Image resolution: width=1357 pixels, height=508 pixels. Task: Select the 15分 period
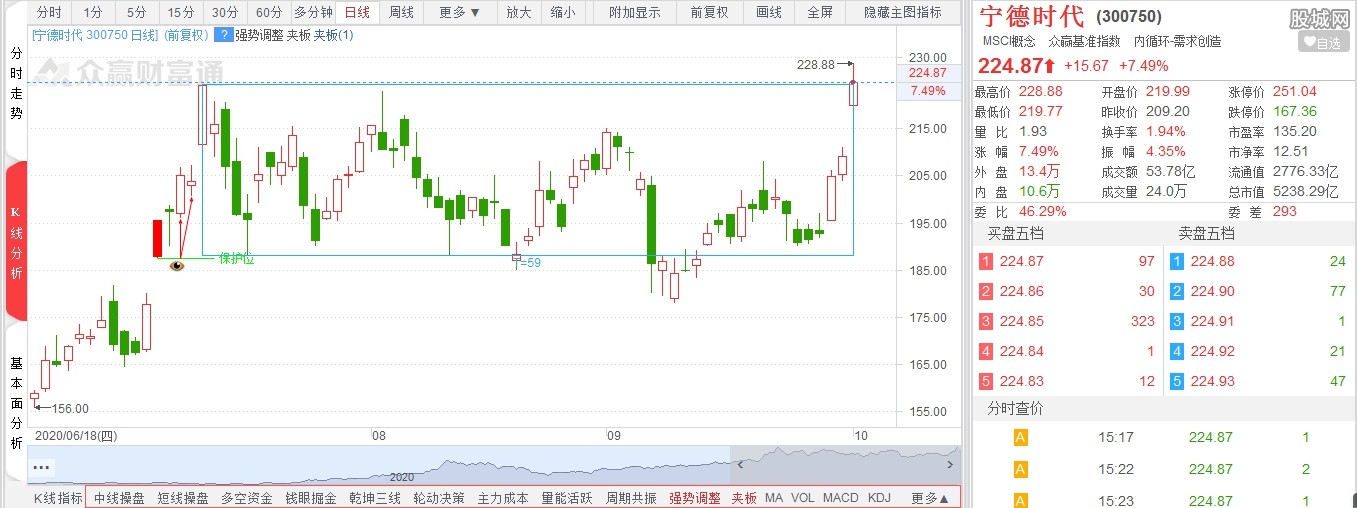(x=181, y=12)
